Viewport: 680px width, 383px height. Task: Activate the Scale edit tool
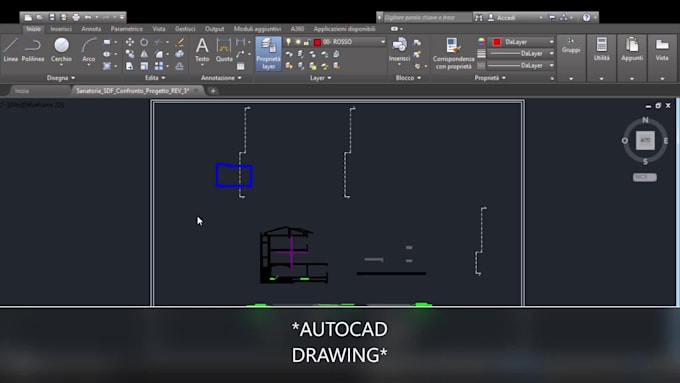(144, 66)
